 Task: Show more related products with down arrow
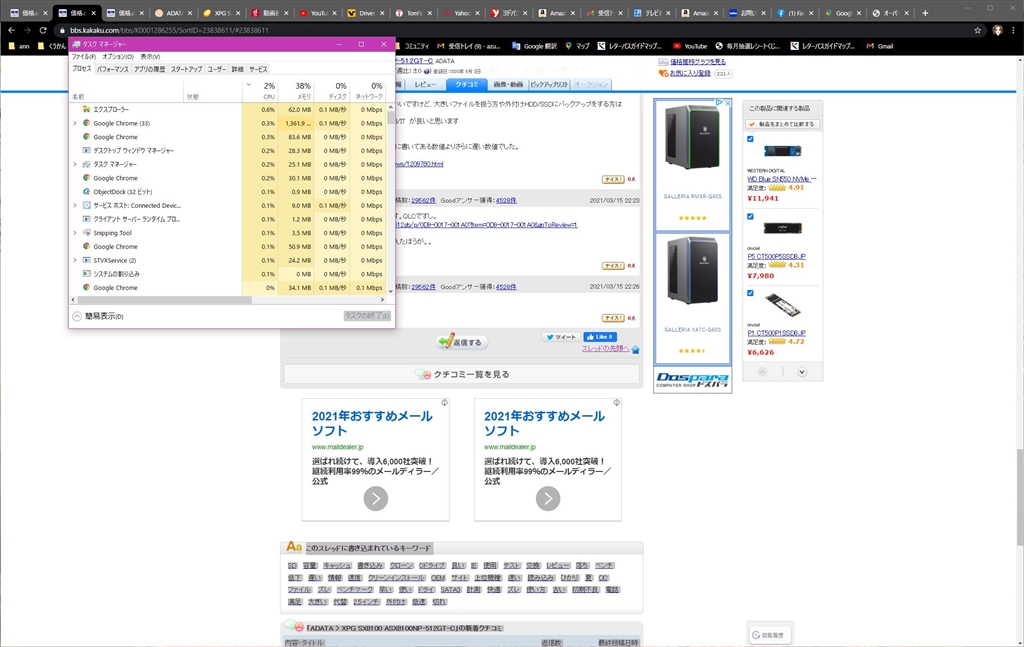coord(802,372)
